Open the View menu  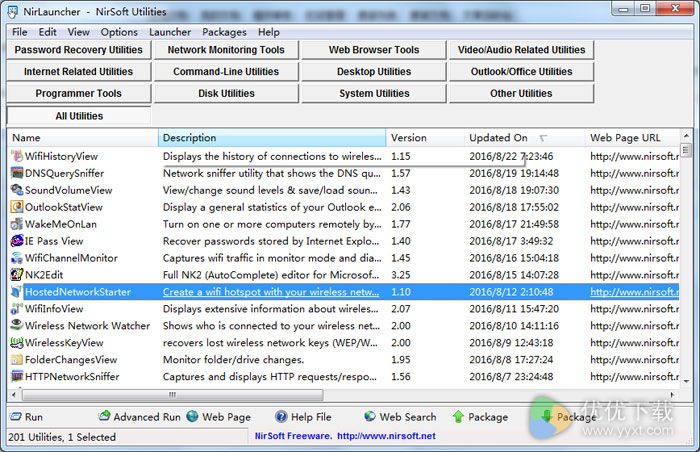[x=79, y=32]
